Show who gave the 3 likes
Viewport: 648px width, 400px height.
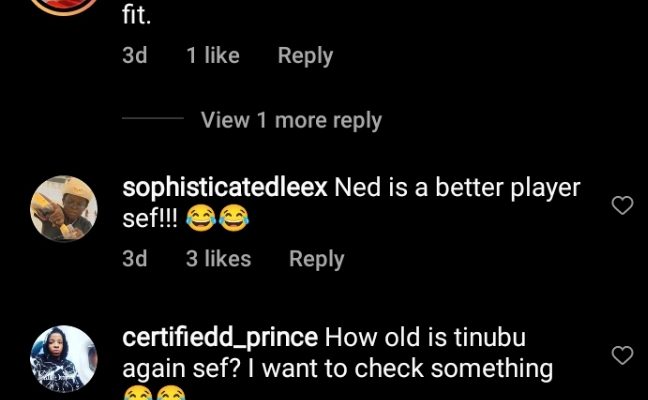point(218,259)
